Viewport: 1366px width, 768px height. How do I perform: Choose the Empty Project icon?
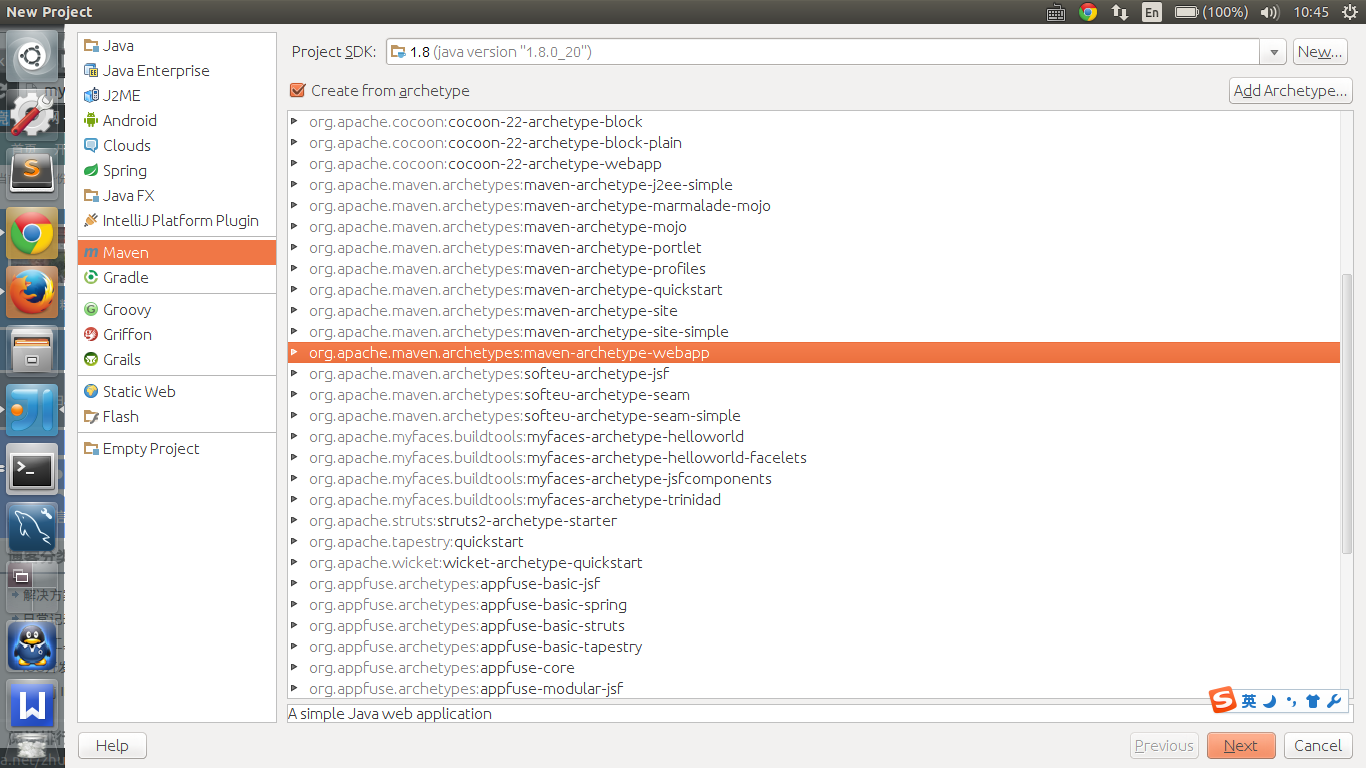pyautogui.click(x=92, y=449)
